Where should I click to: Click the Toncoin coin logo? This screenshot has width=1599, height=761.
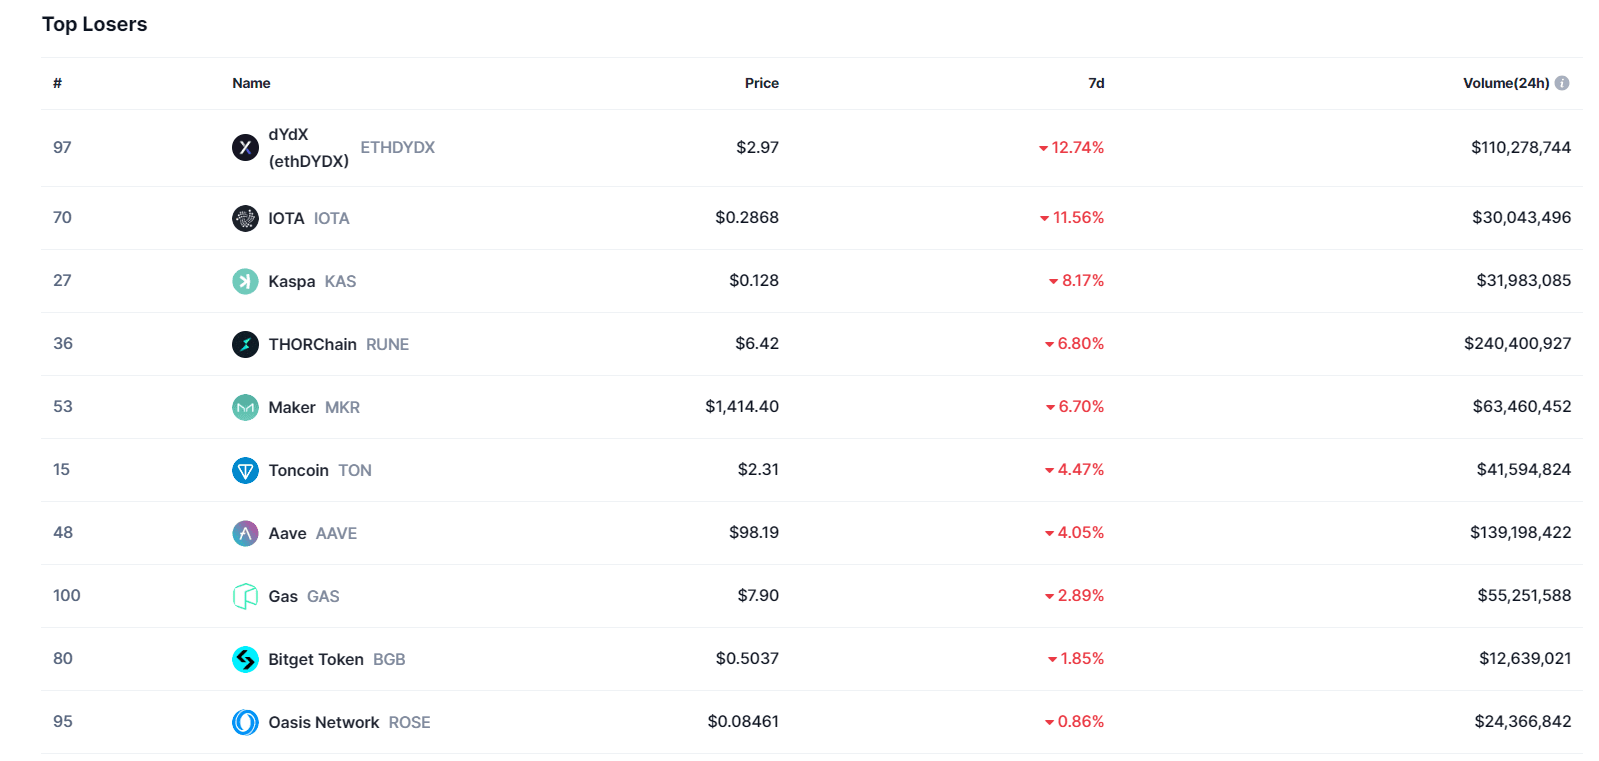pos(245,470)
